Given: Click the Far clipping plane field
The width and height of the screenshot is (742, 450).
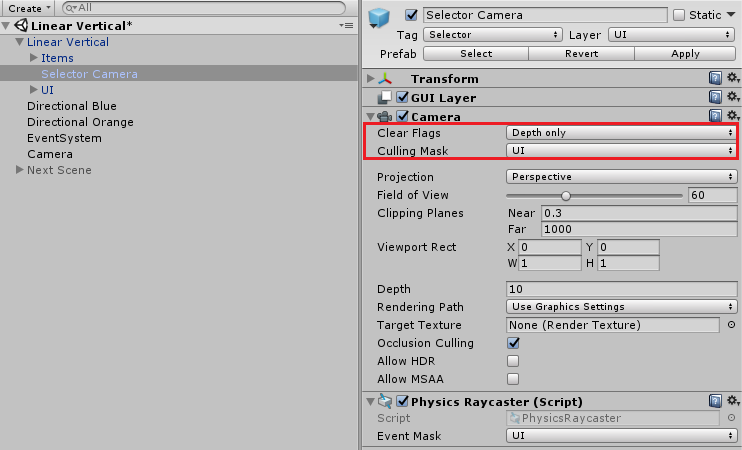Looking at the screenshot, I should coord(639,229).
